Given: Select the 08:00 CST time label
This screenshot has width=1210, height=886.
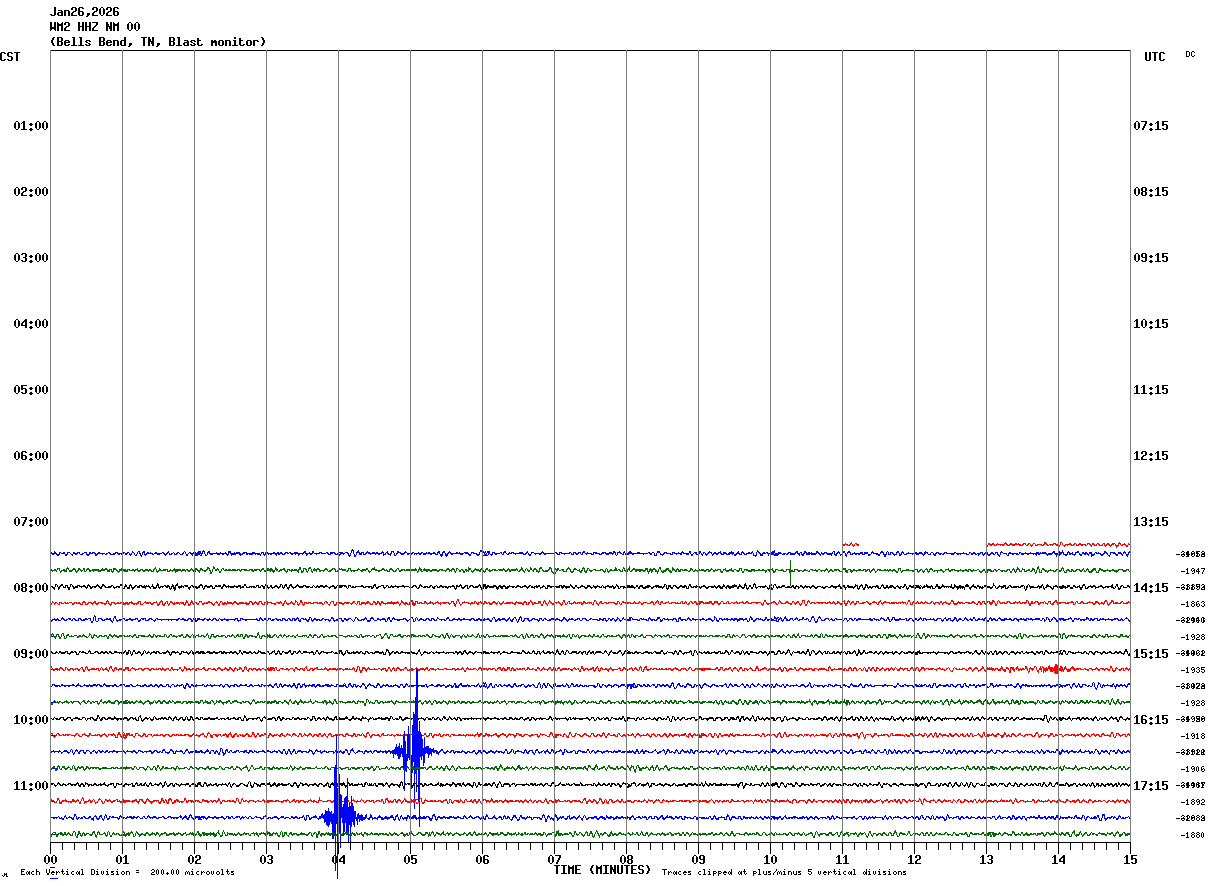Looking at the screenshot, I should (x=31, y=588).
